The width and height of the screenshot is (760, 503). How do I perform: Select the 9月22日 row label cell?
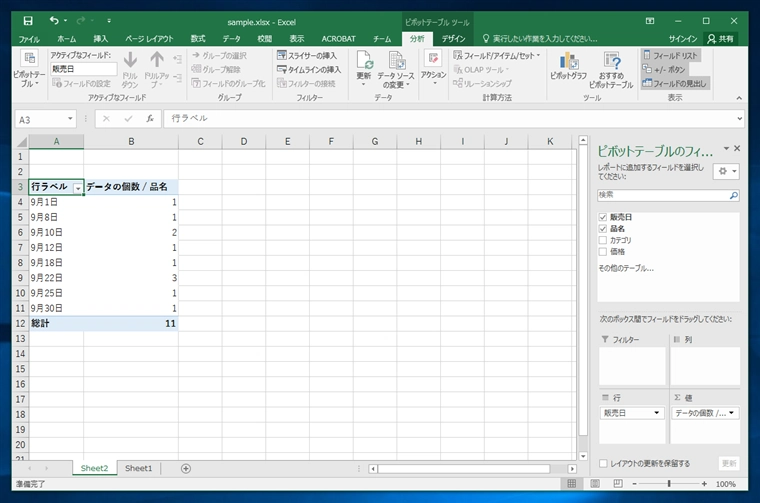(56, 278)
